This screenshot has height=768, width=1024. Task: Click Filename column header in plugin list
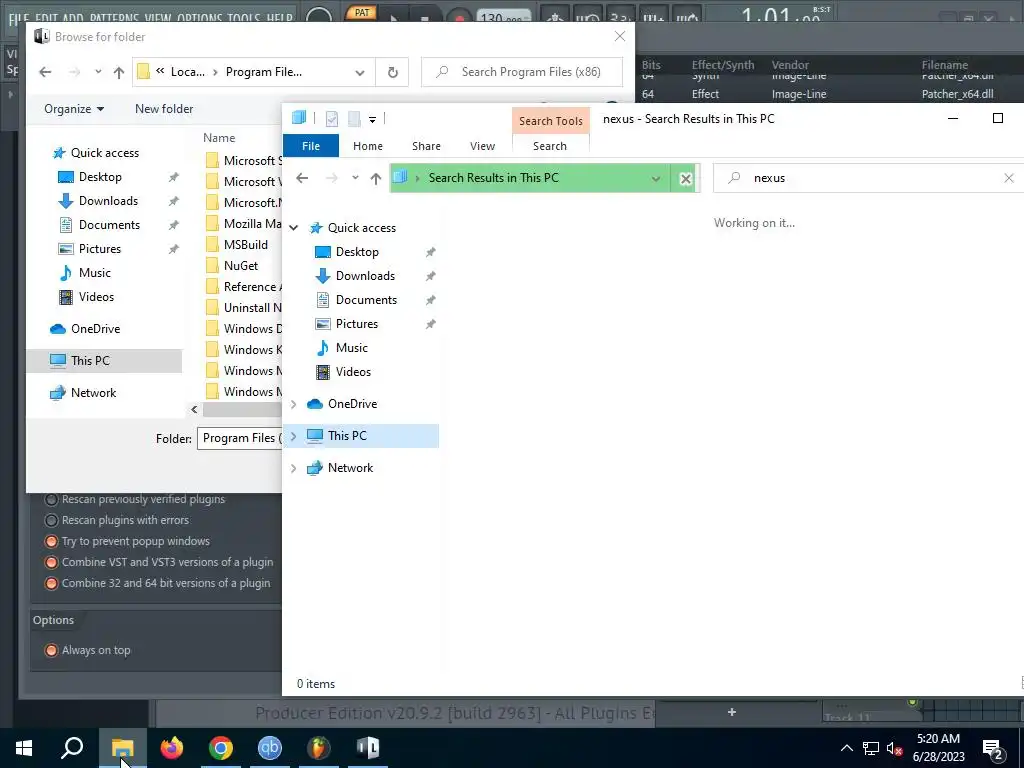click(x=944, y=65)
